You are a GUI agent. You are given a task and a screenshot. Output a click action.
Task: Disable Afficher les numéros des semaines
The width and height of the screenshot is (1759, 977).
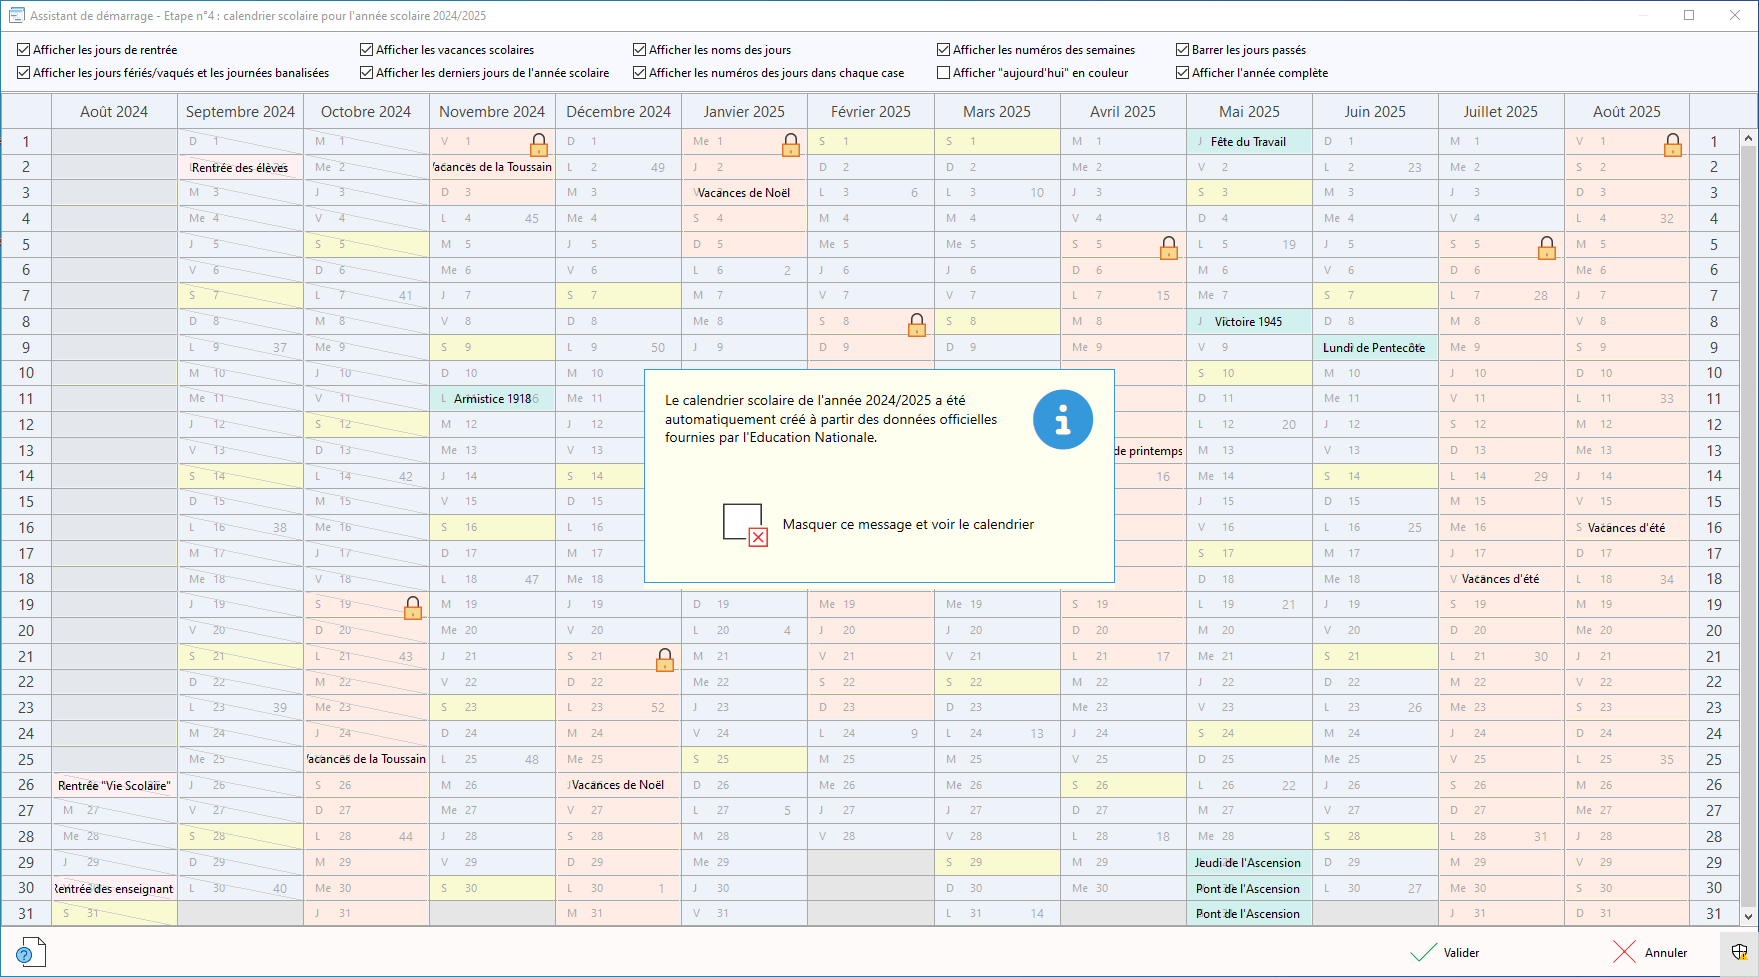click(x=943, y=50)
